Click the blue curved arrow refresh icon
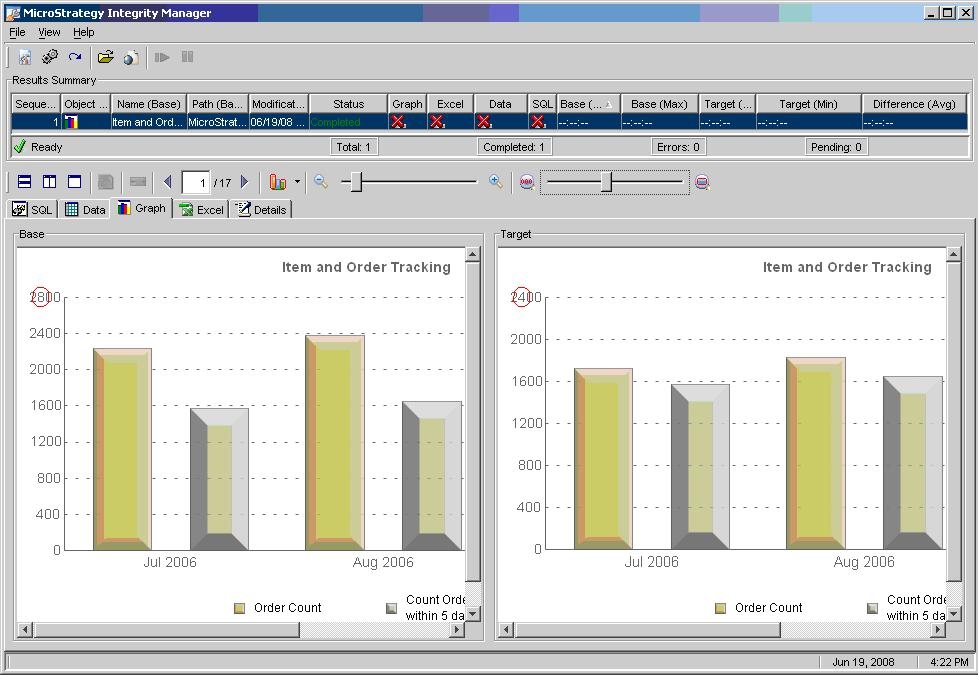The image size is (978, 675). [75, 57]
